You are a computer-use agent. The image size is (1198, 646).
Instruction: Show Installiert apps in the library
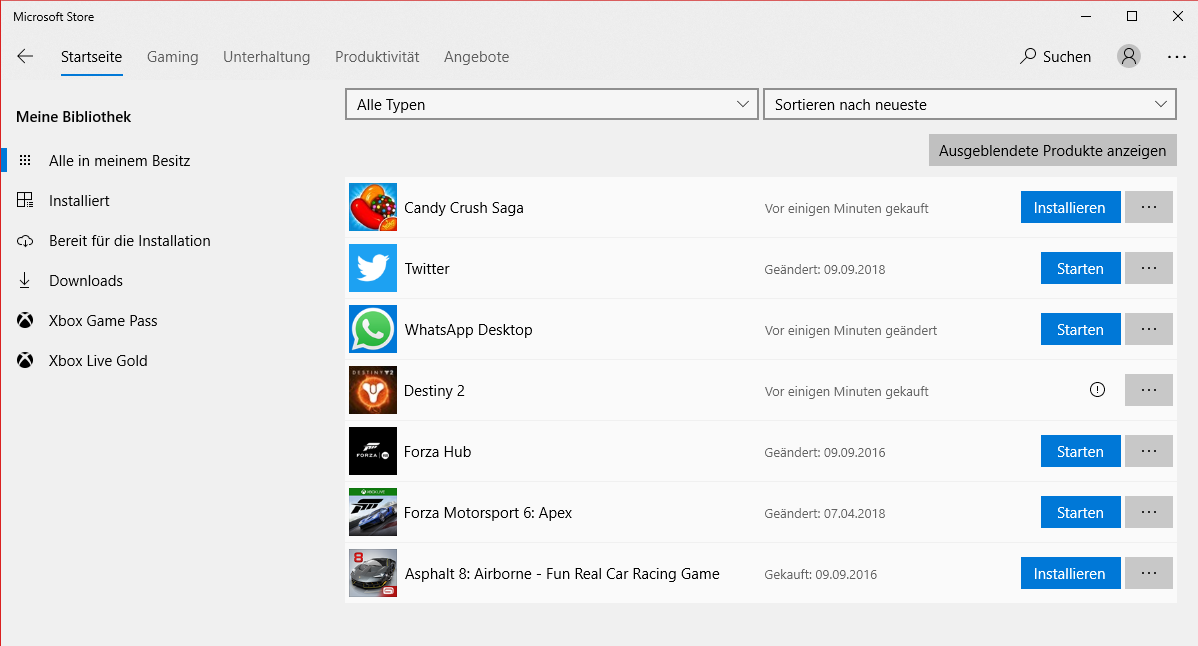coord(79,200)
